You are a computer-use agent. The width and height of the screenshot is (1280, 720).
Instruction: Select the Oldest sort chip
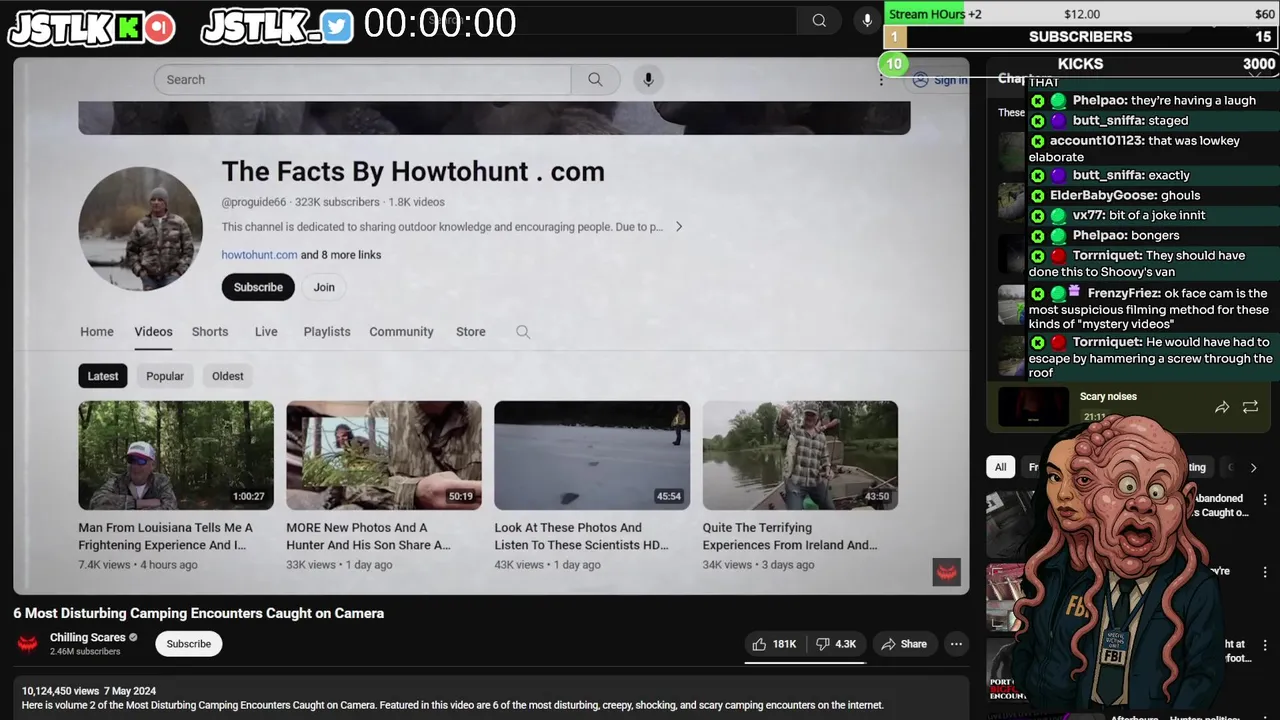point(227,376)
